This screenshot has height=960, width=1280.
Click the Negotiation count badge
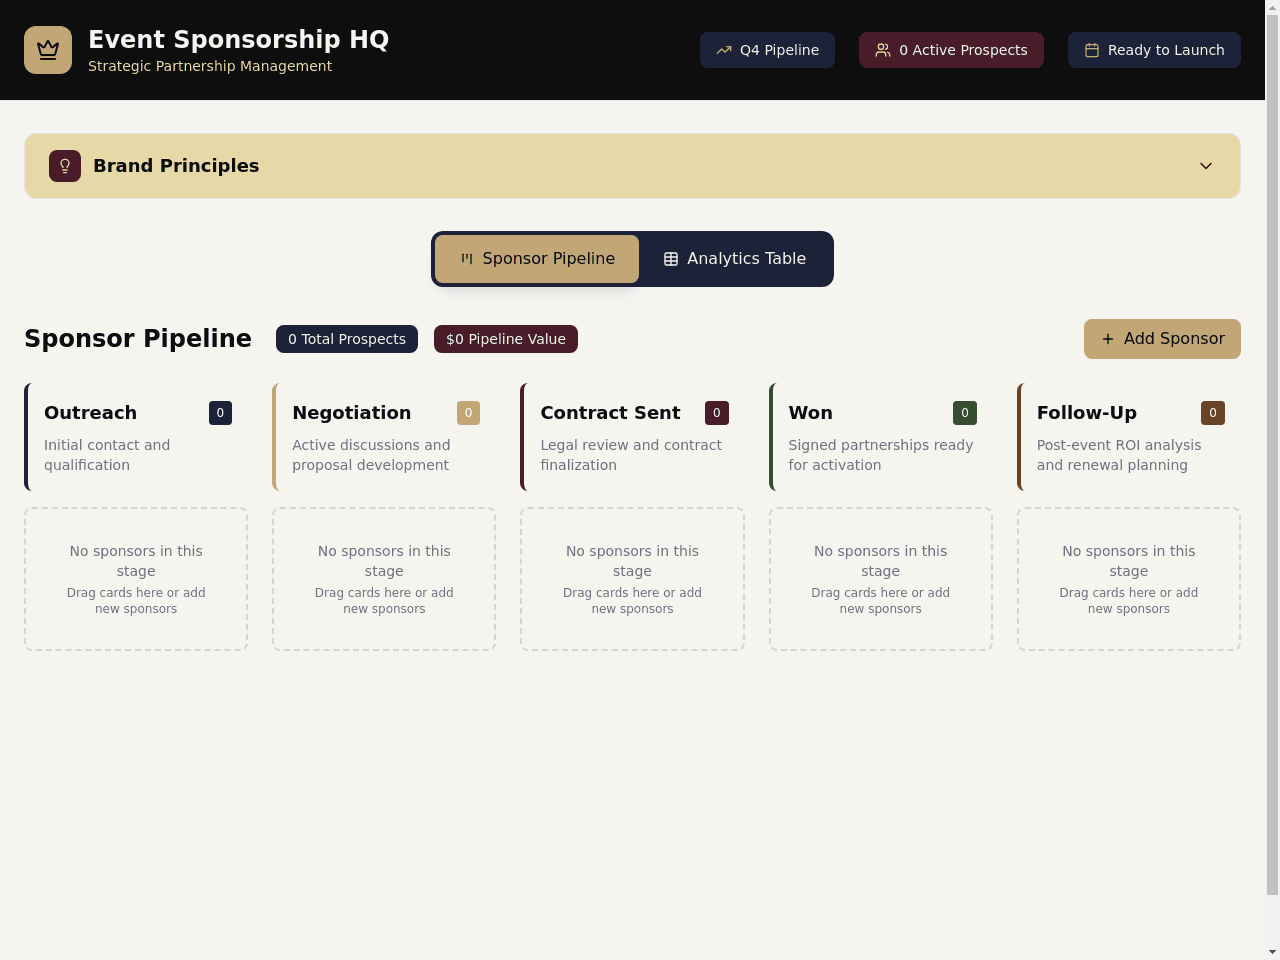468,413
